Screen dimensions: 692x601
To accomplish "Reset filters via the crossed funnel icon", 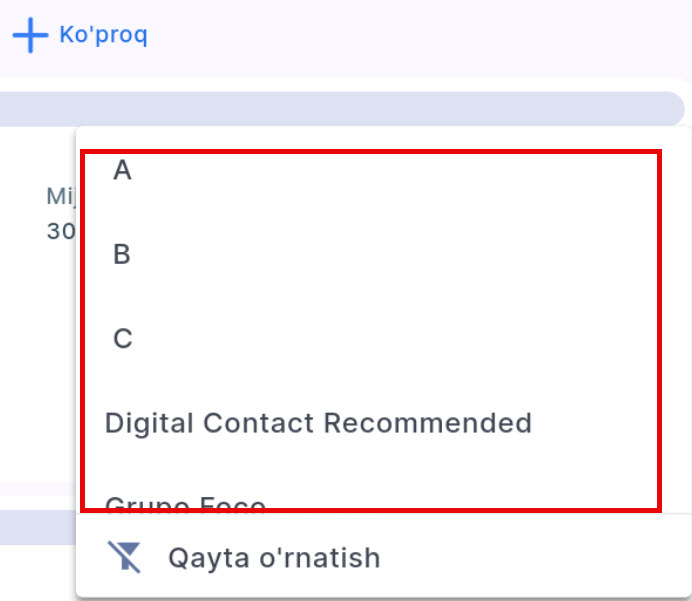I will pos(124,557).
